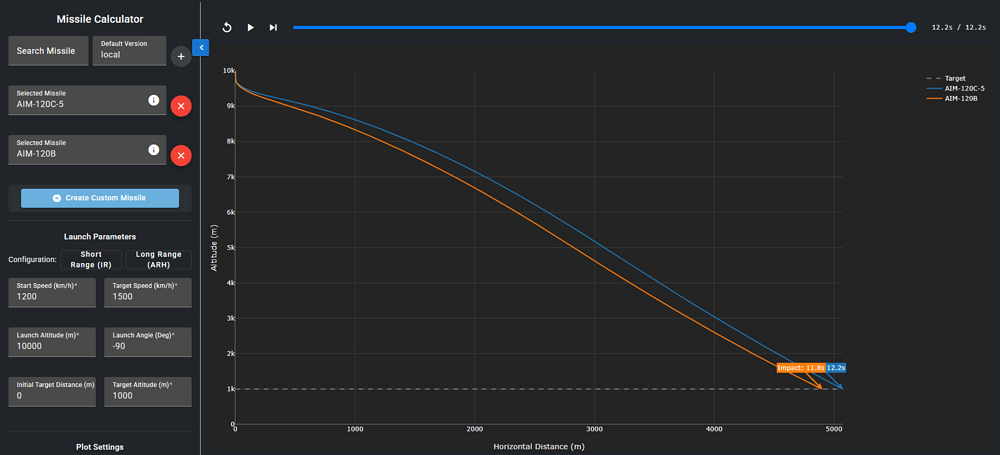Click the Search Missile button
The image size is (1000, 455).
[46, 51]
